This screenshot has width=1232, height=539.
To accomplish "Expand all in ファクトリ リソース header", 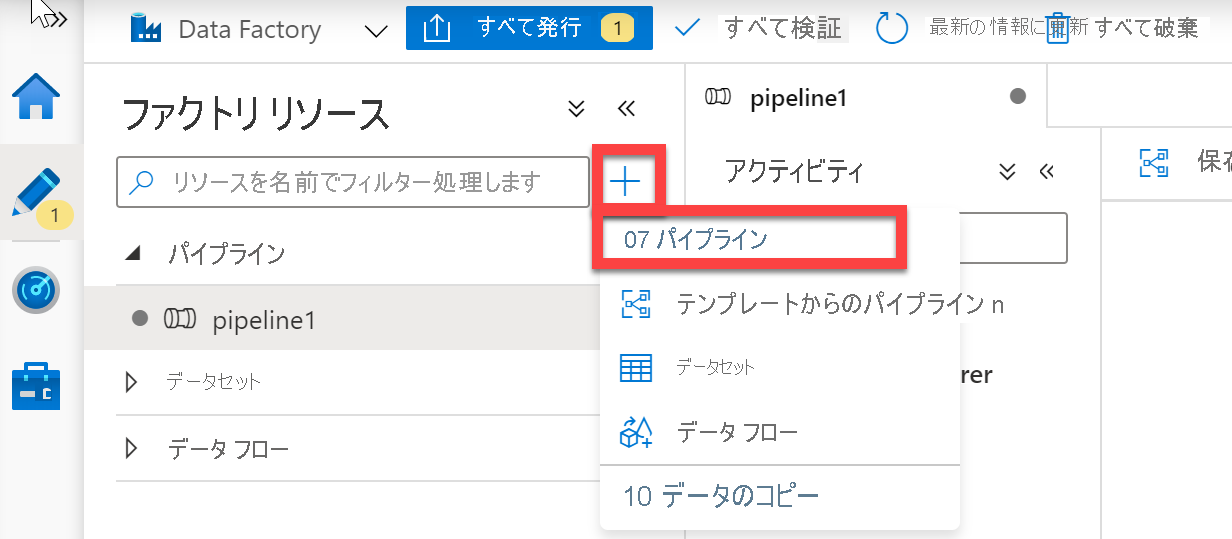I will [576, 109].
